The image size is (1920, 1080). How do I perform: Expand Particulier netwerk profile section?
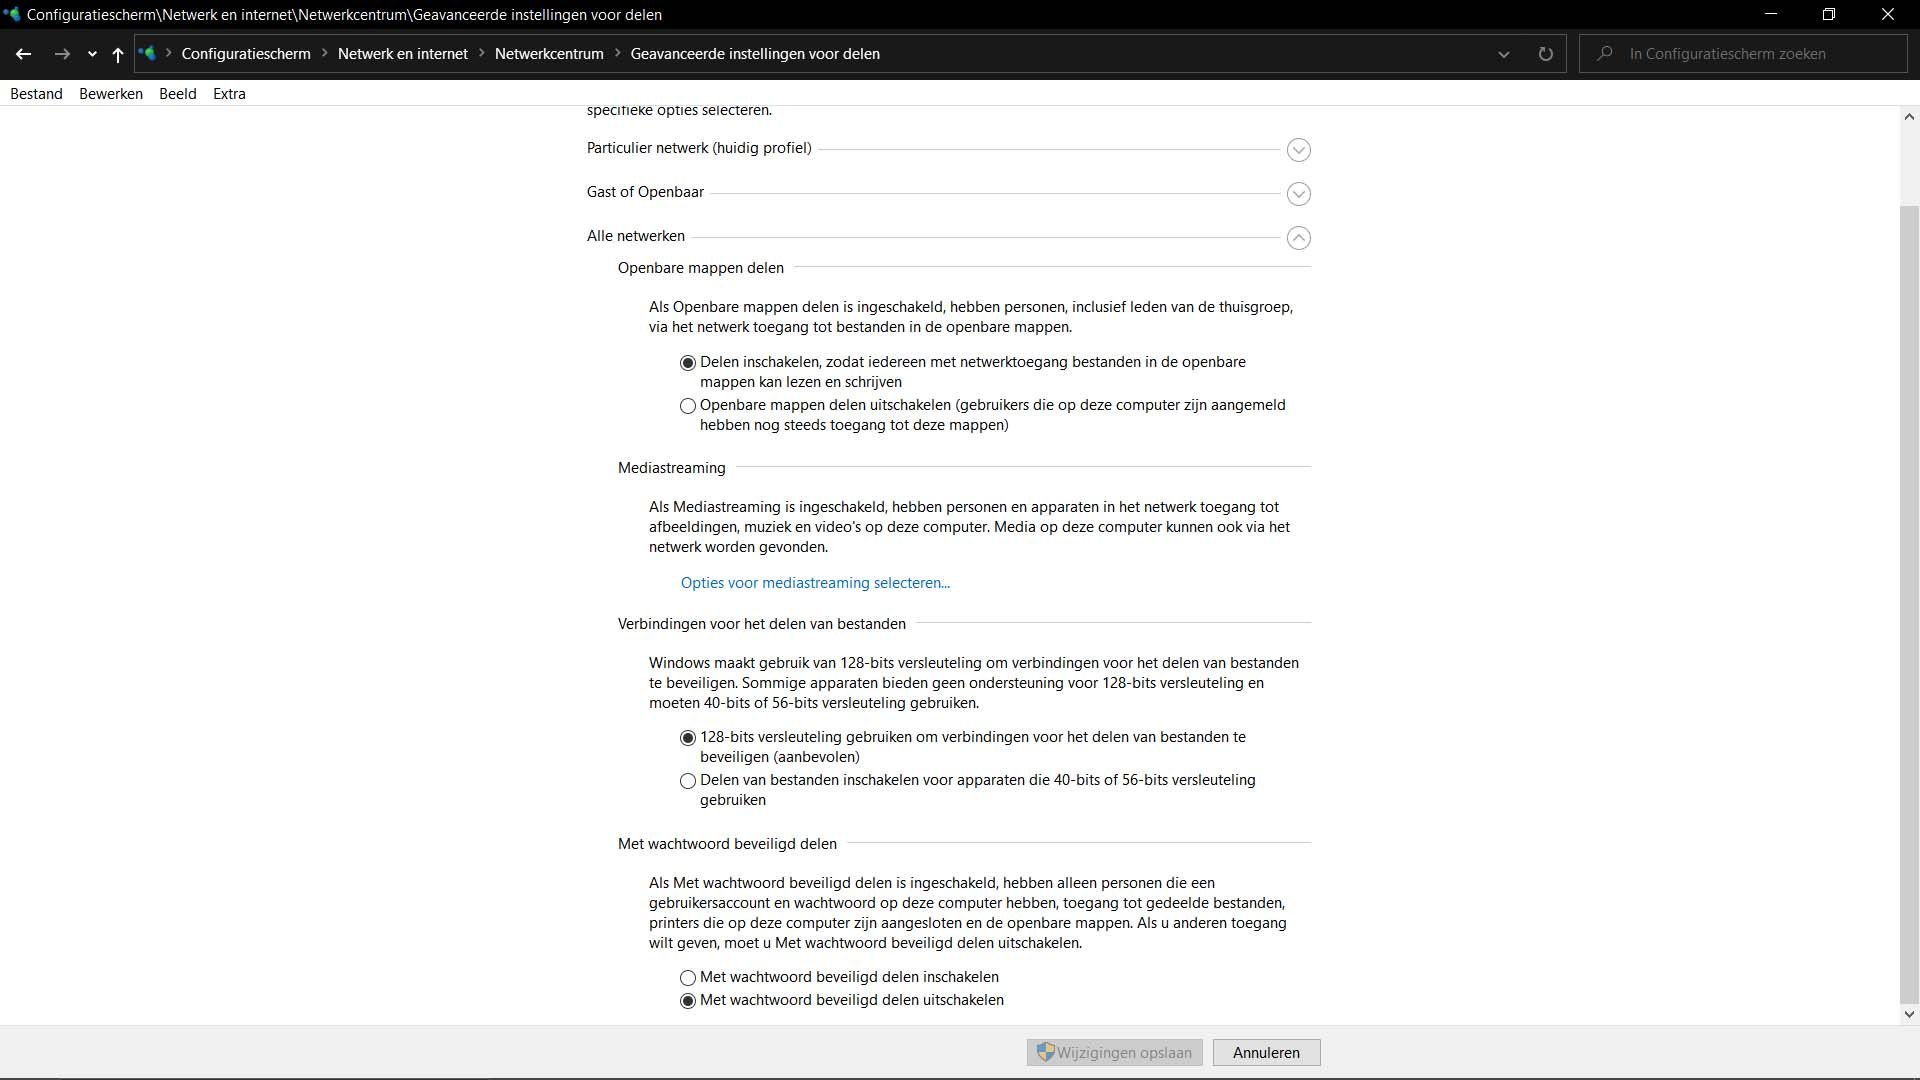tap(1298, 150)
